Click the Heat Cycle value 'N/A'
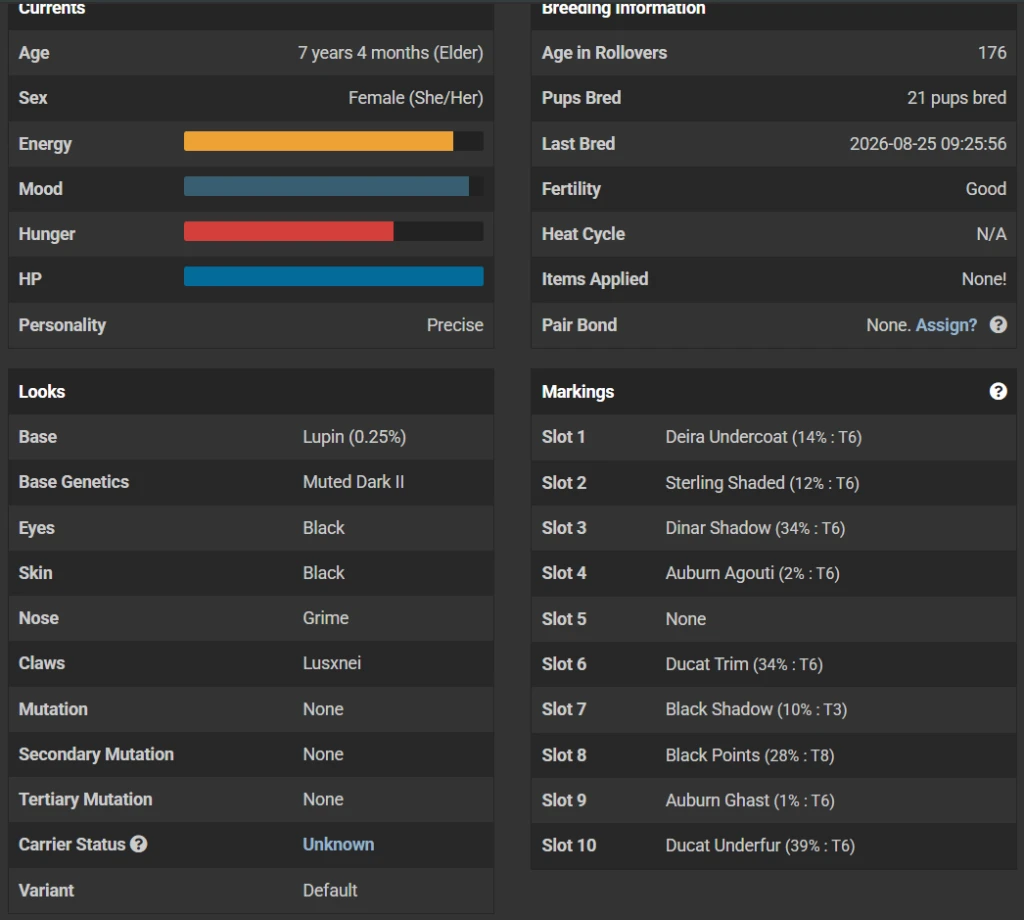Image resolution: width=1024 pixels, height=920 pixels. point(991,234)
